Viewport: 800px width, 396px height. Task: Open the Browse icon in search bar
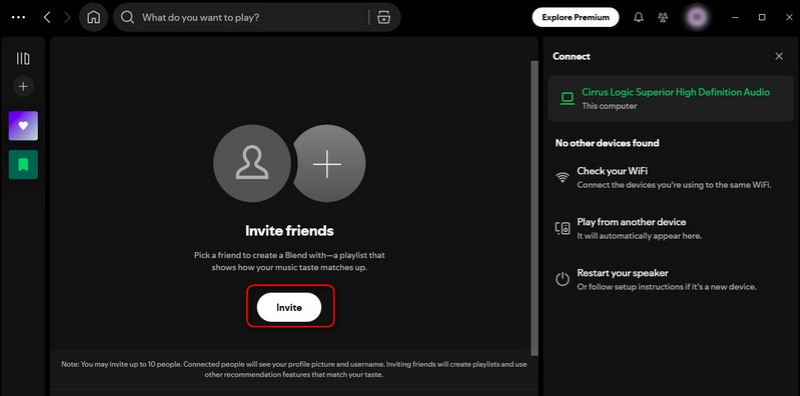[384, 17]
